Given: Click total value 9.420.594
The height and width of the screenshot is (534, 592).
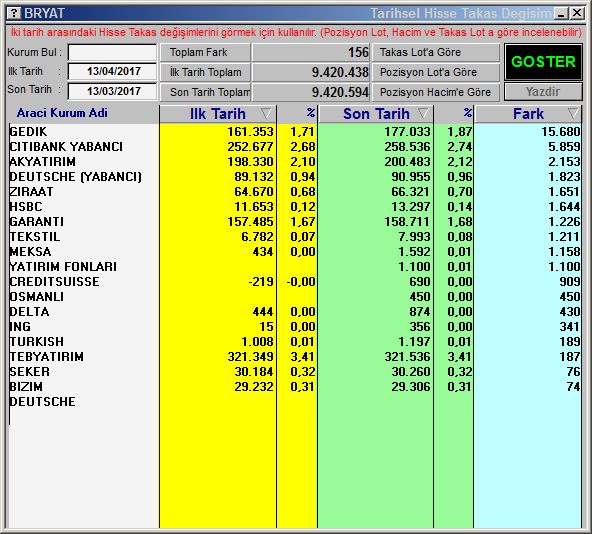Looking at the screenshot, I should pyautogui.click(x=340, y=92).
